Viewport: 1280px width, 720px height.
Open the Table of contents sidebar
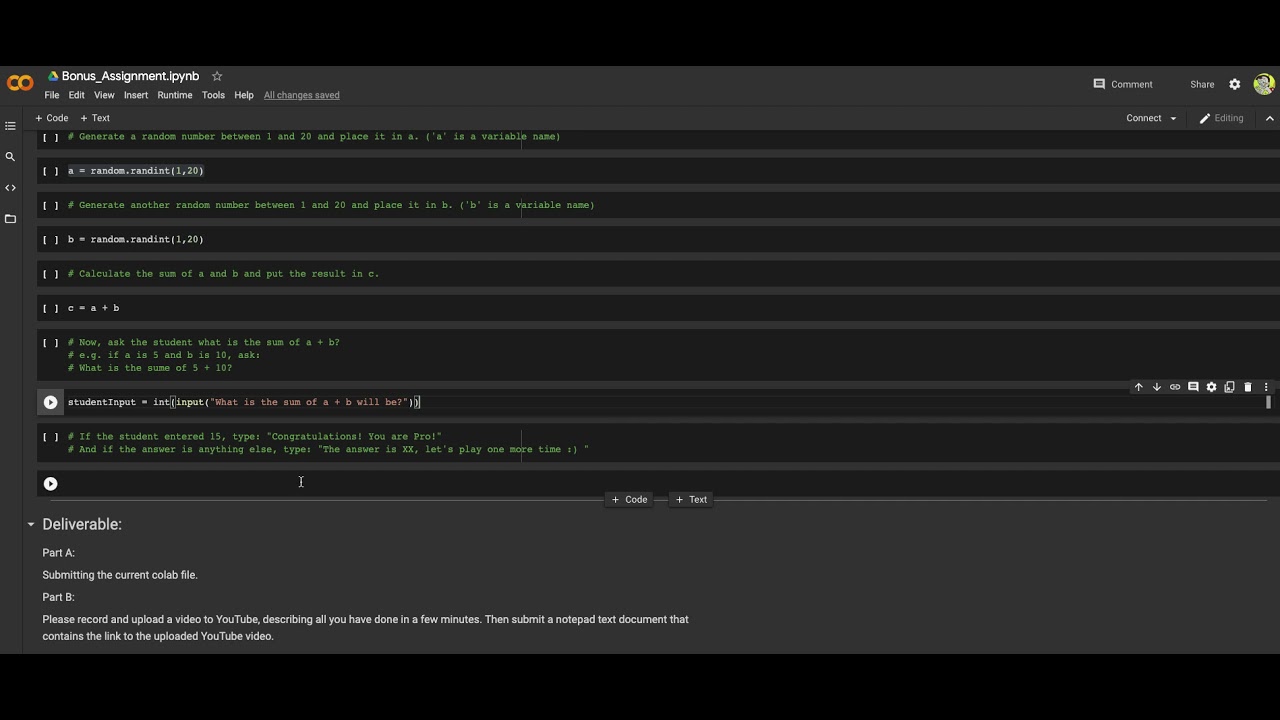tap(11, 126)
